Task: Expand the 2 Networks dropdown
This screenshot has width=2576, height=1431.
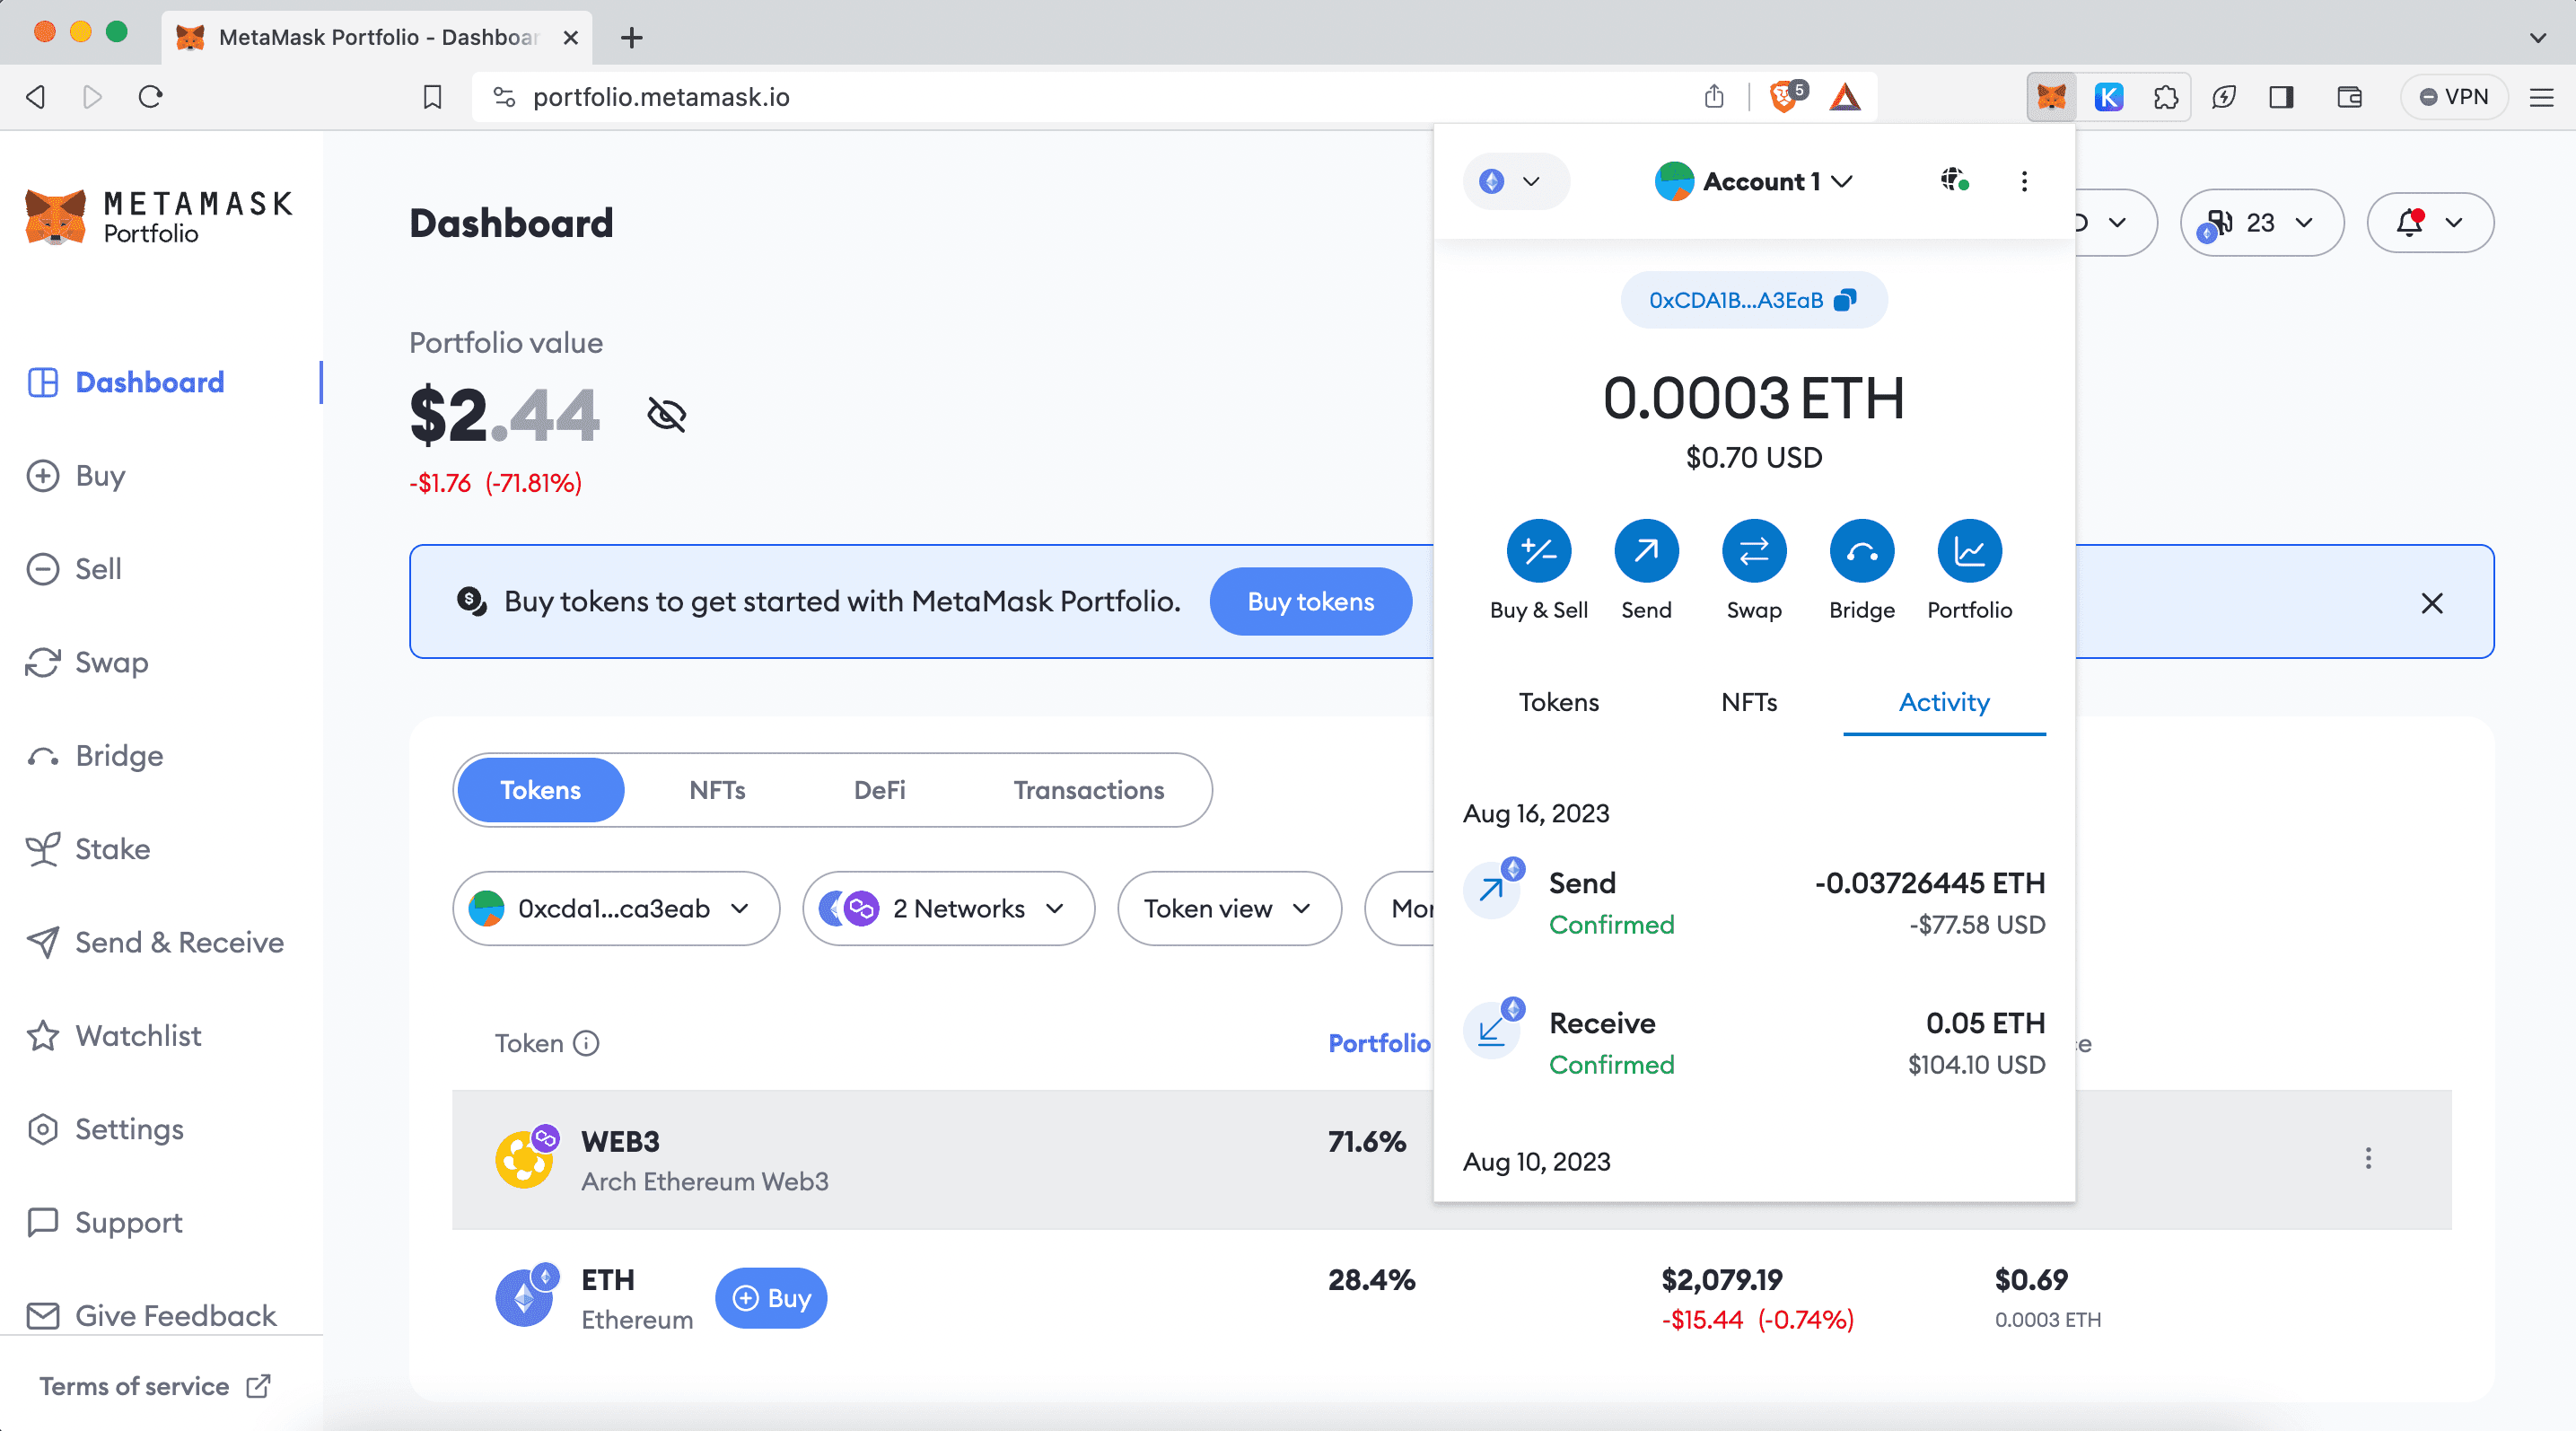Action: click(x=948, y=908)
